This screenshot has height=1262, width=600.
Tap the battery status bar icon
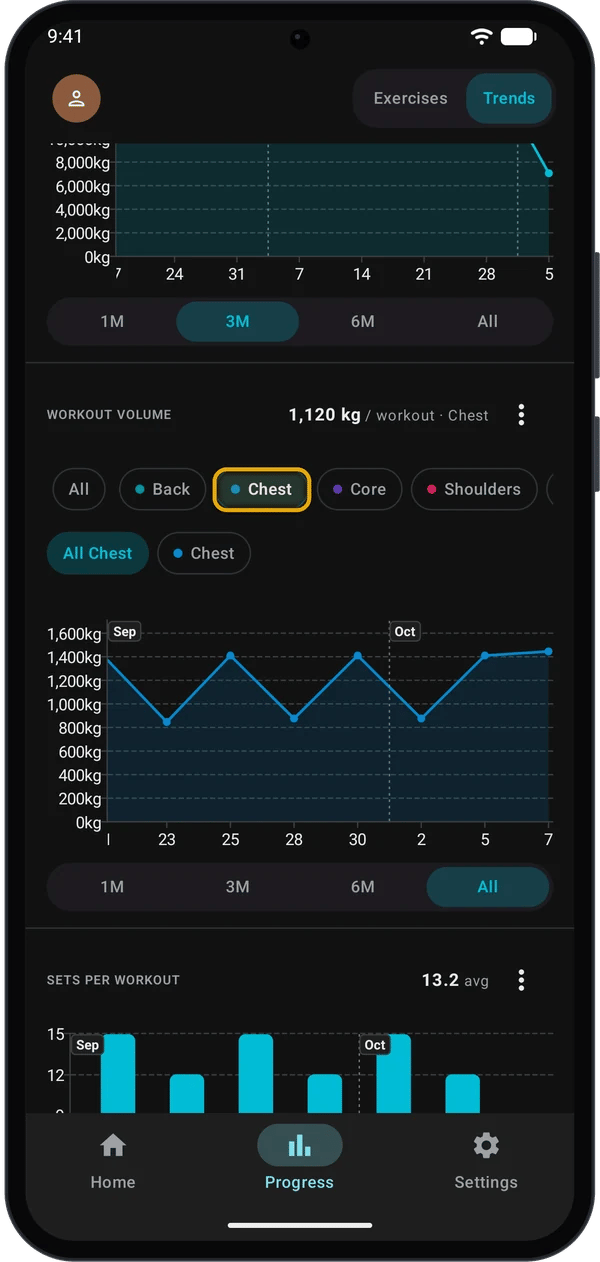(518, 36)
